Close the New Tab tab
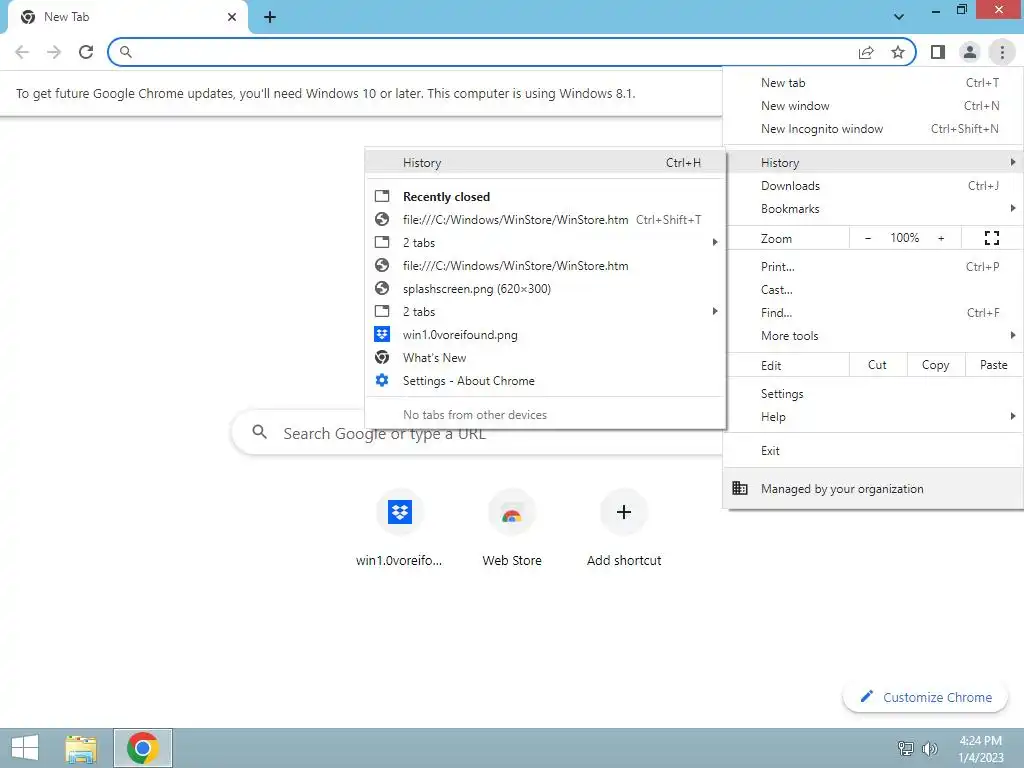 [232, 17]
